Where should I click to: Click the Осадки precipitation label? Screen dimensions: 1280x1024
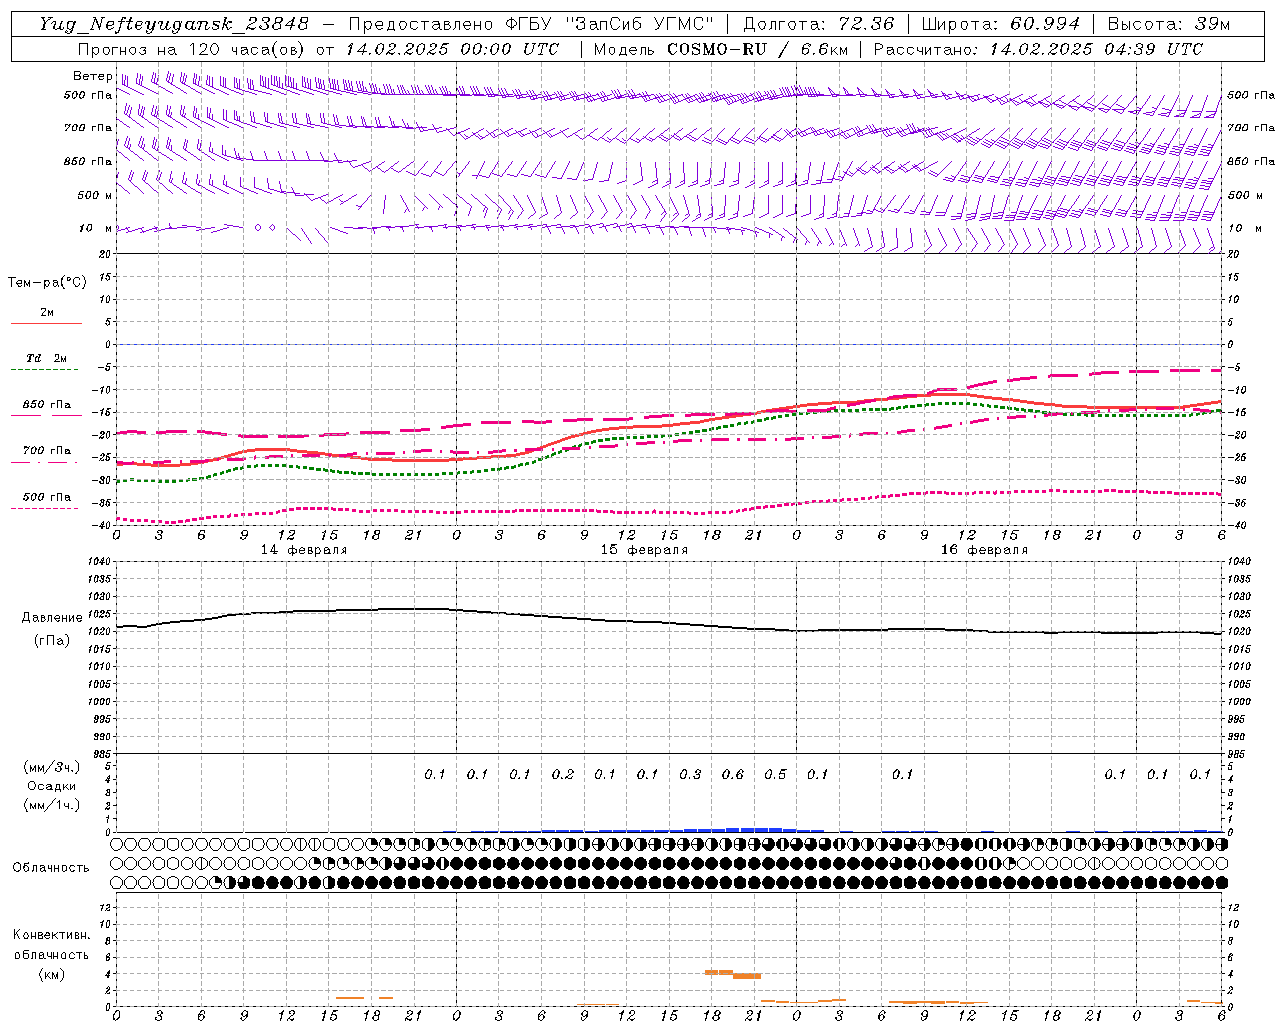(x=52, y=786)
